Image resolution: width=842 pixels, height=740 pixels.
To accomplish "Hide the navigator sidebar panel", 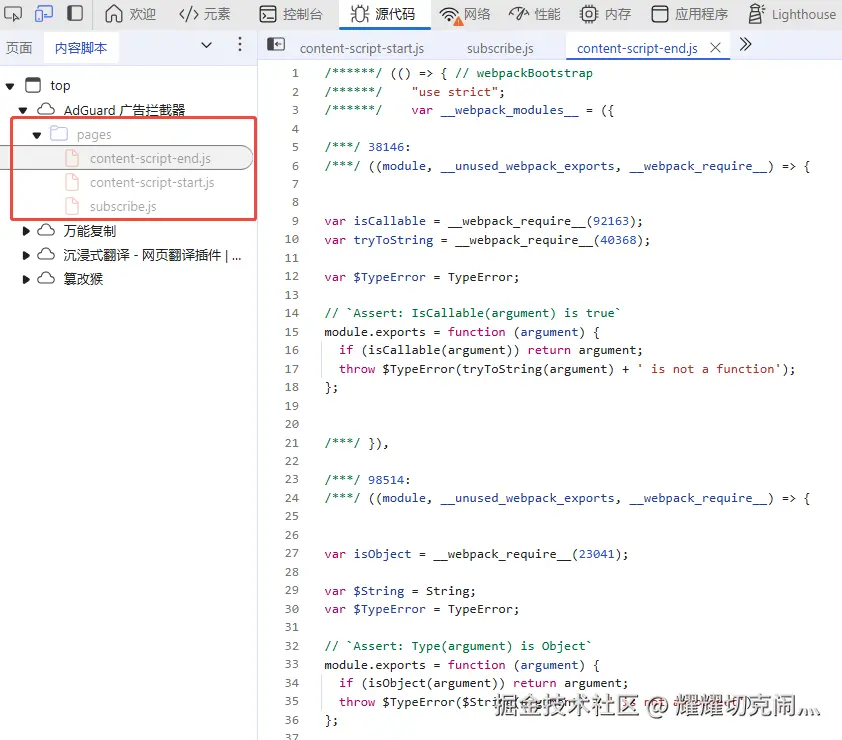I will coord(275,44).
